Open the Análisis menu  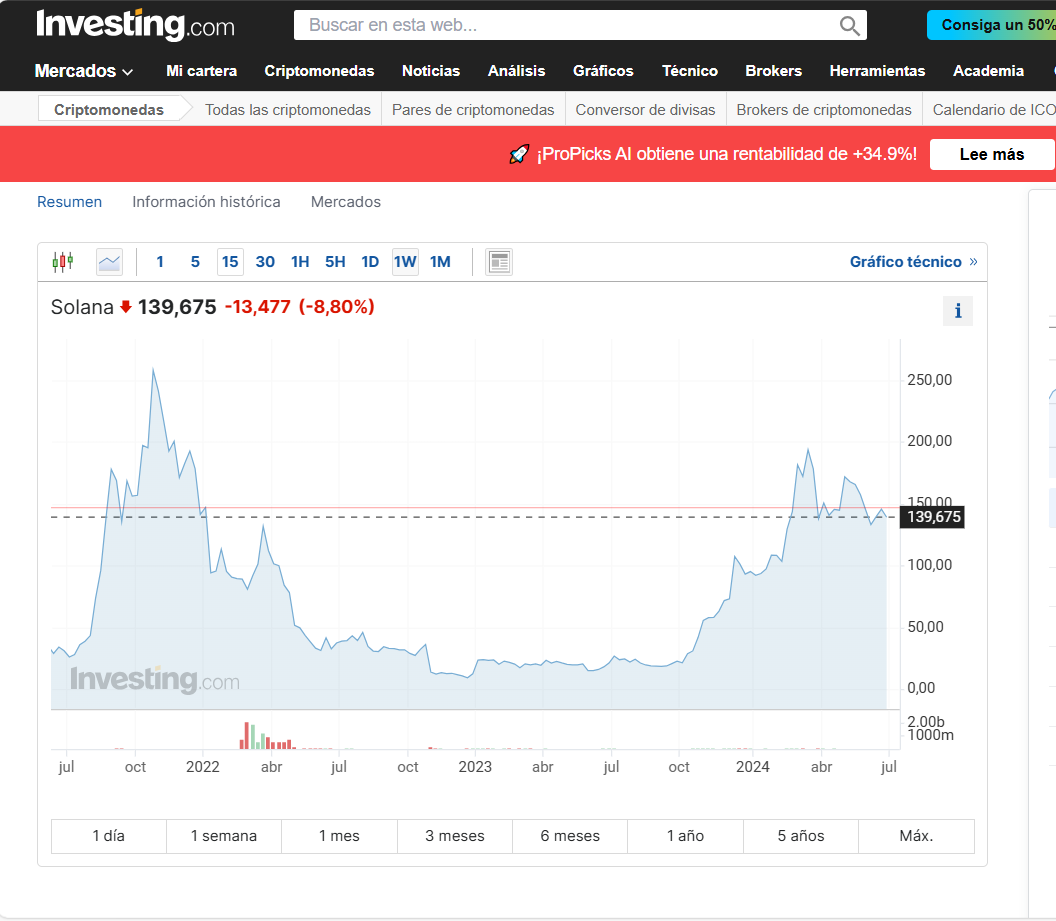point(517,71)
